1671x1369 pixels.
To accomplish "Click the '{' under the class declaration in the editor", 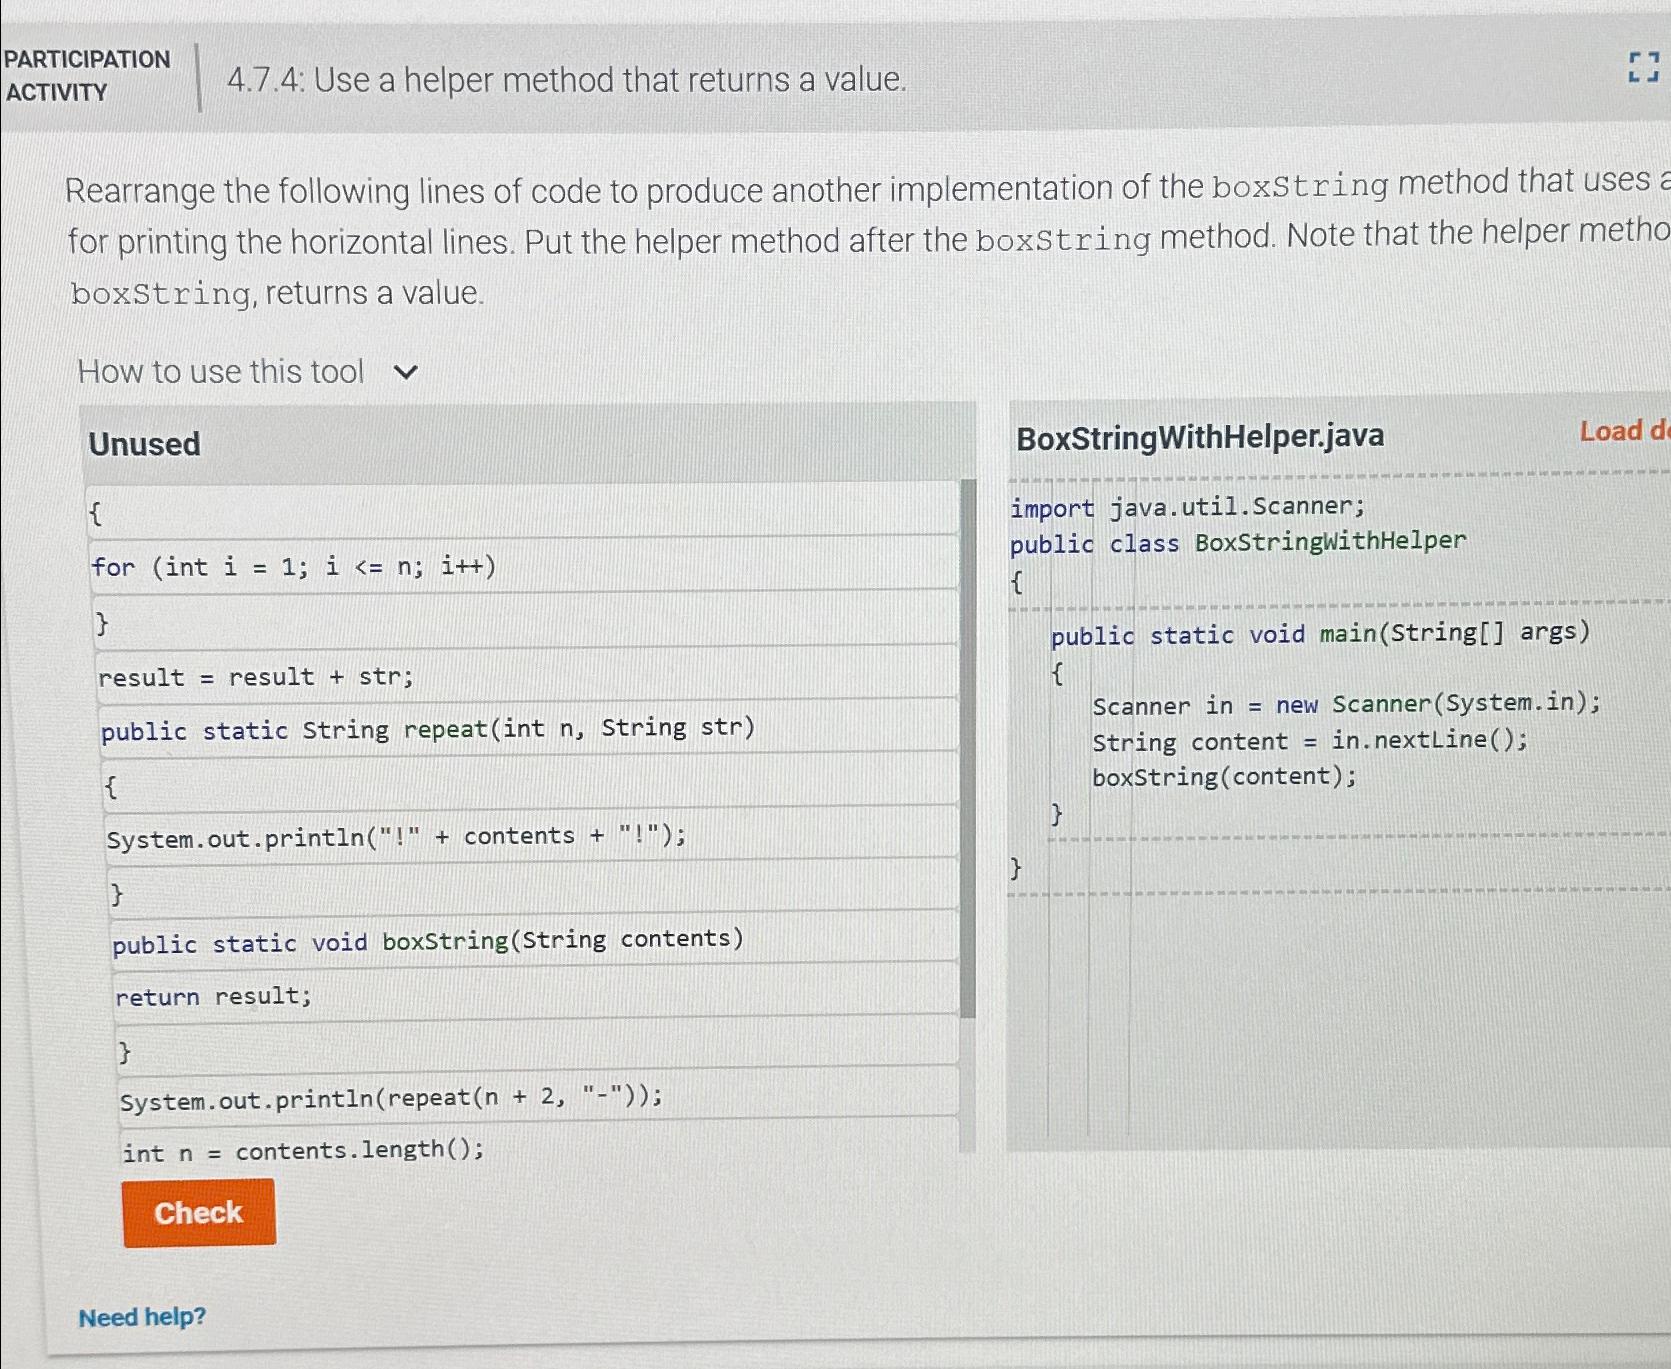I will tap(1017, 581).
